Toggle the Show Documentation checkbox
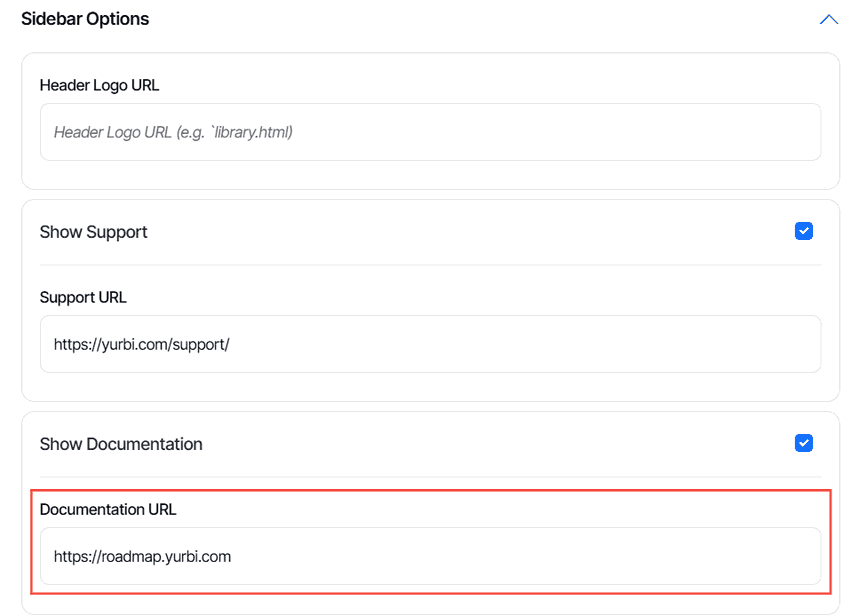The image size is (850, 616). click(803, 443)
